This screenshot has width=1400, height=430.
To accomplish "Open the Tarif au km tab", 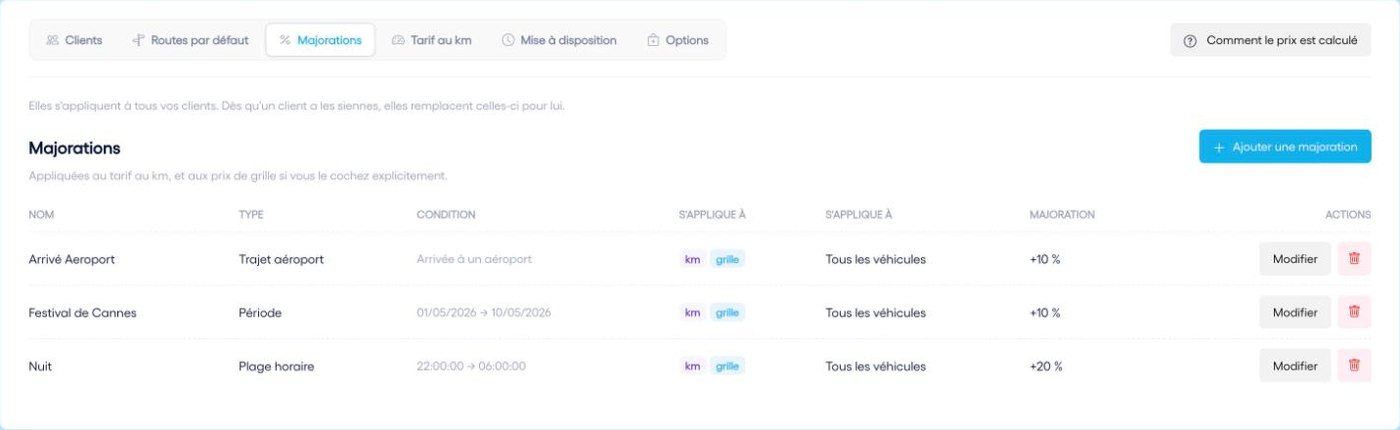I will (x=431, y=40).
